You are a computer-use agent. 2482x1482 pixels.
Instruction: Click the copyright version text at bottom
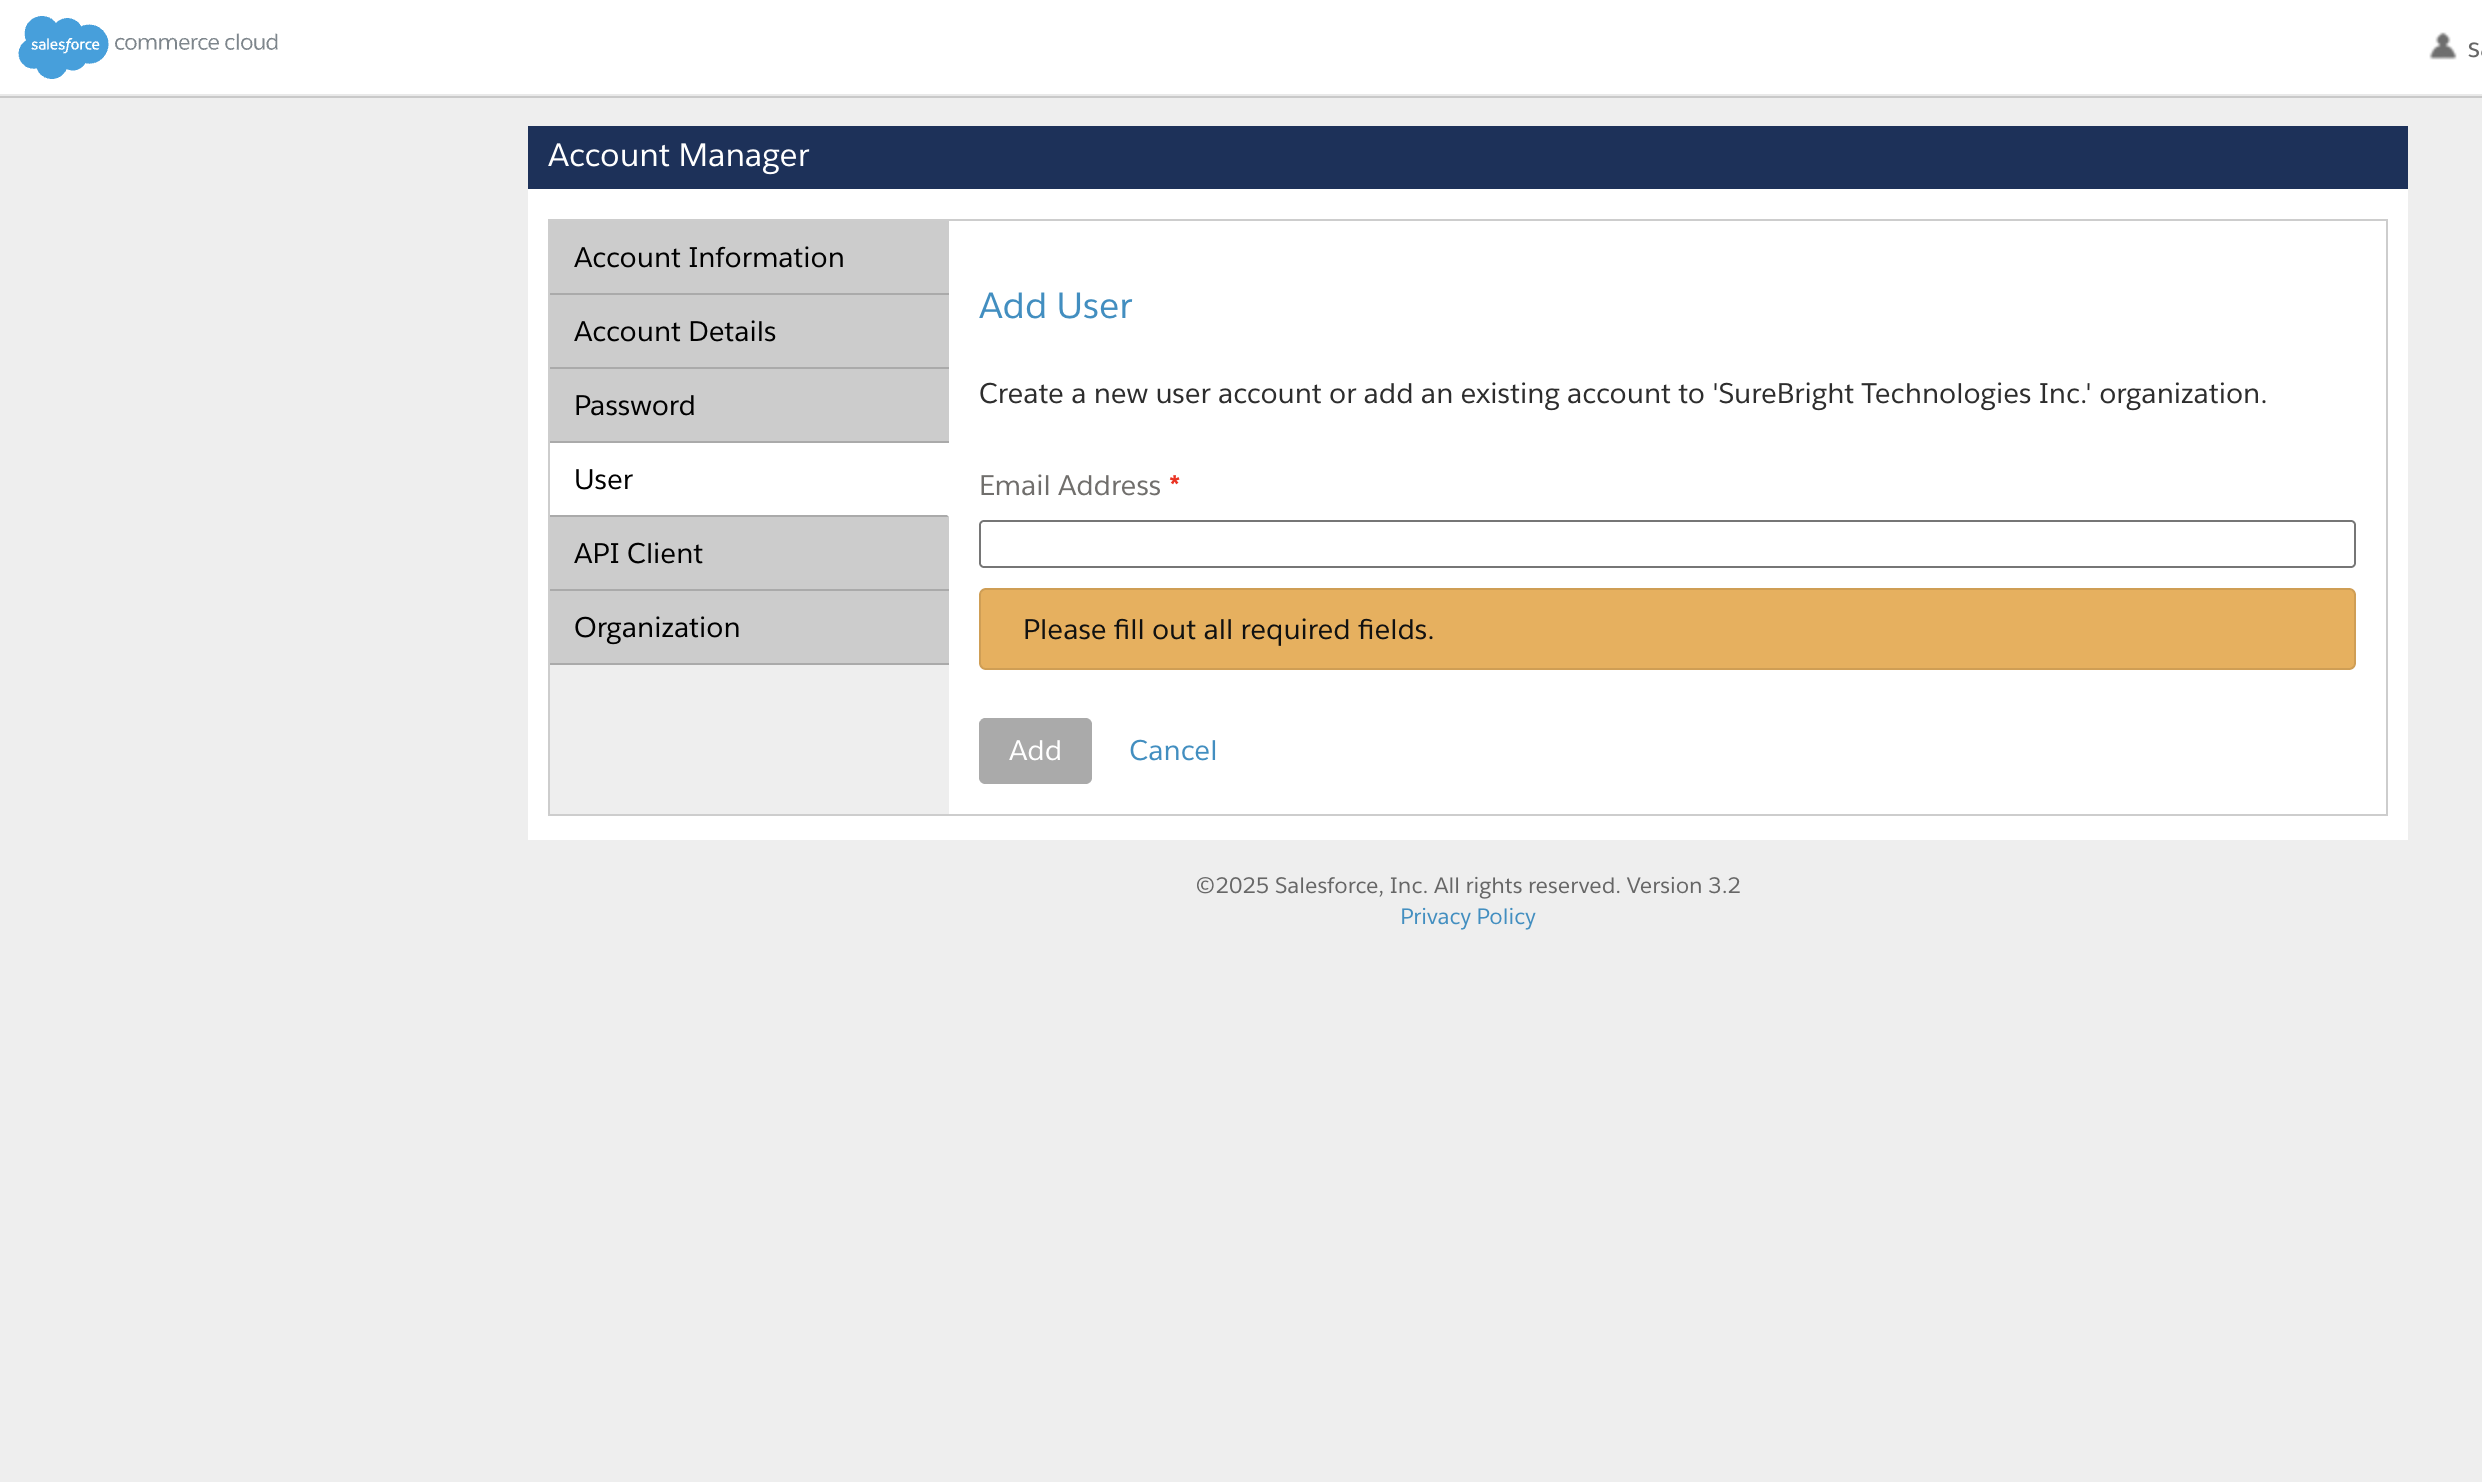[1467, 885]
